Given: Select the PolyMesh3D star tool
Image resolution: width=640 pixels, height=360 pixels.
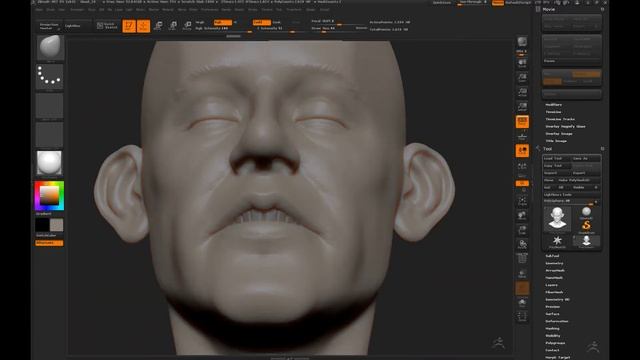Looking at the screenshot, I should [x=557, y=241].
